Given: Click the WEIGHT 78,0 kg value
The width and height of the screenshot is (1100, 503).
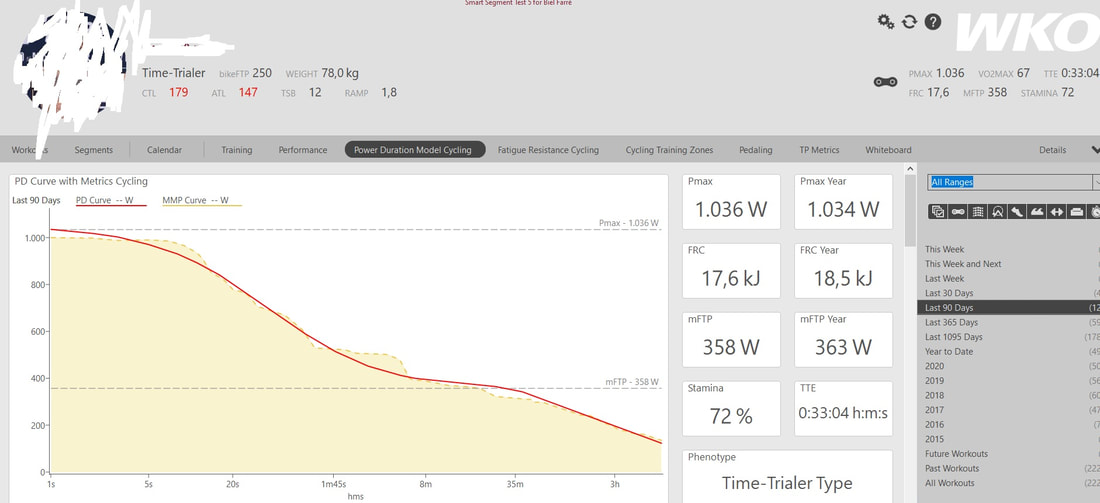Looking at the screenshot, I should pyautogui.click(x=340, y=73).
